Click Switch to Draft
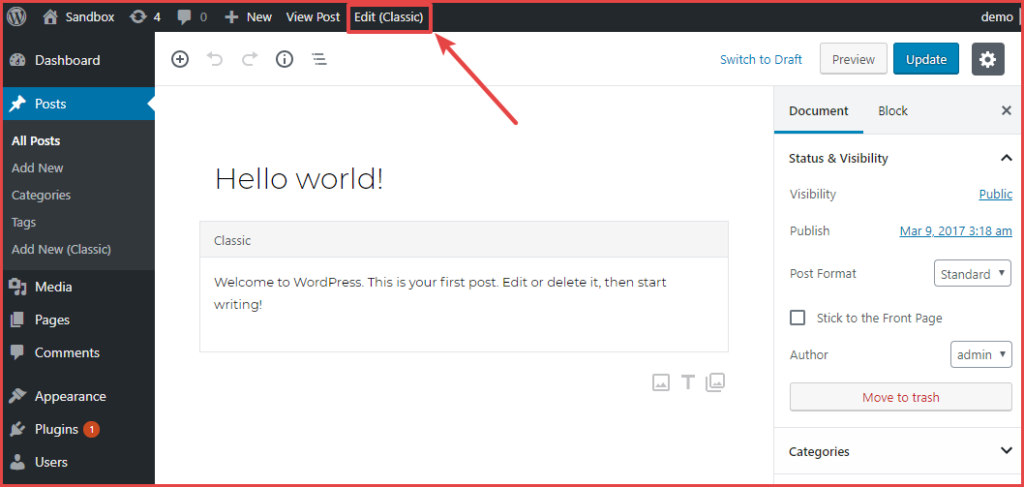Viewport: 1024px width, 487px height. point(761,59)
